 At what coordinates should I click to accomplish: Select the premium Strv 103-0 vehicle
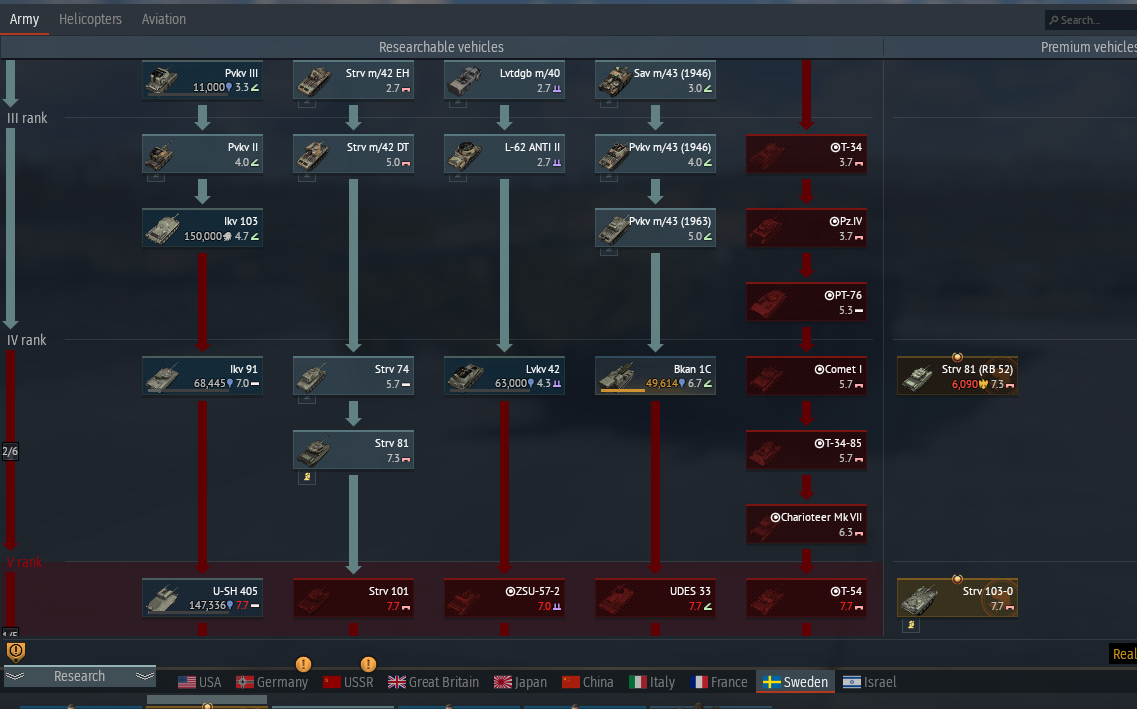click(x=957, y=597)
